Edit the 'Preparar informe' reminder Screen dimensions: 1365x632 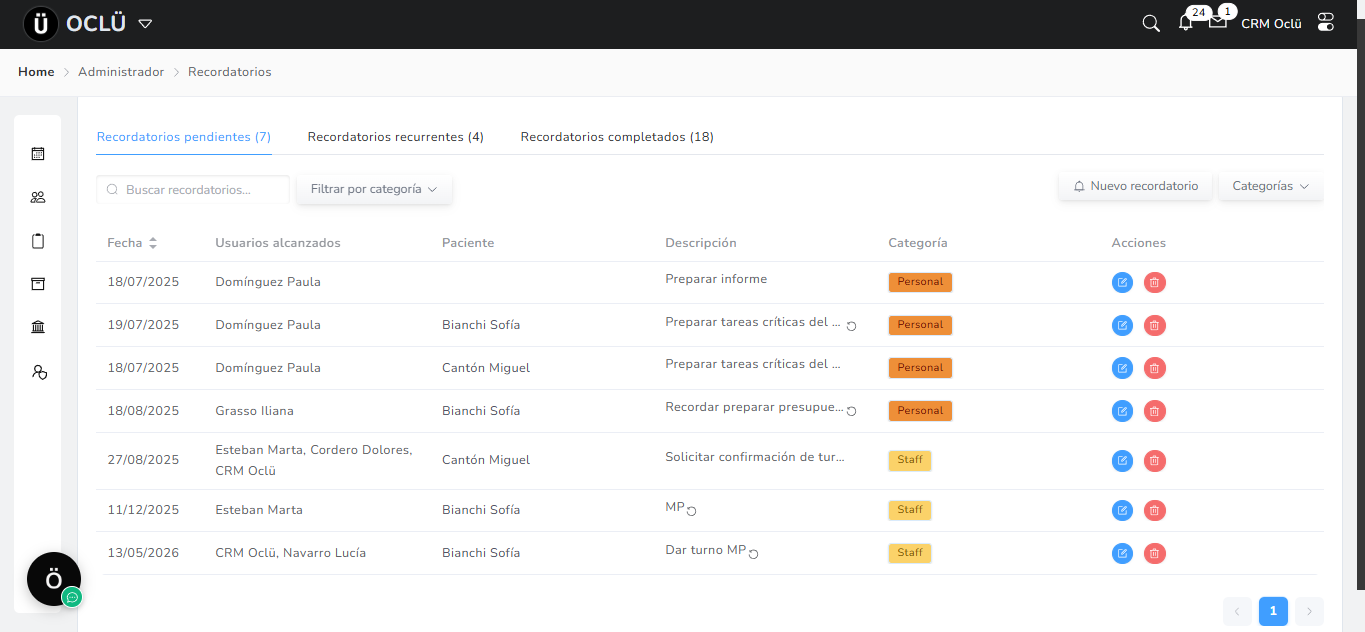coord(1123,283)
